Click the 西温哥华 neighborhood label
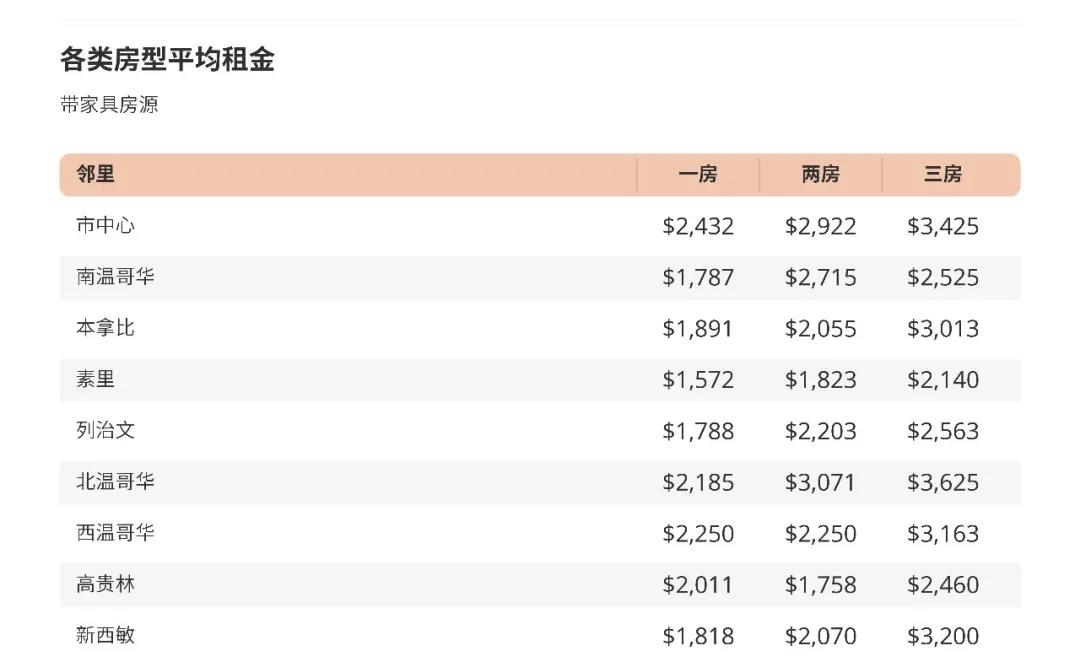Viewport: 1080px width, 667px height. 115,533
